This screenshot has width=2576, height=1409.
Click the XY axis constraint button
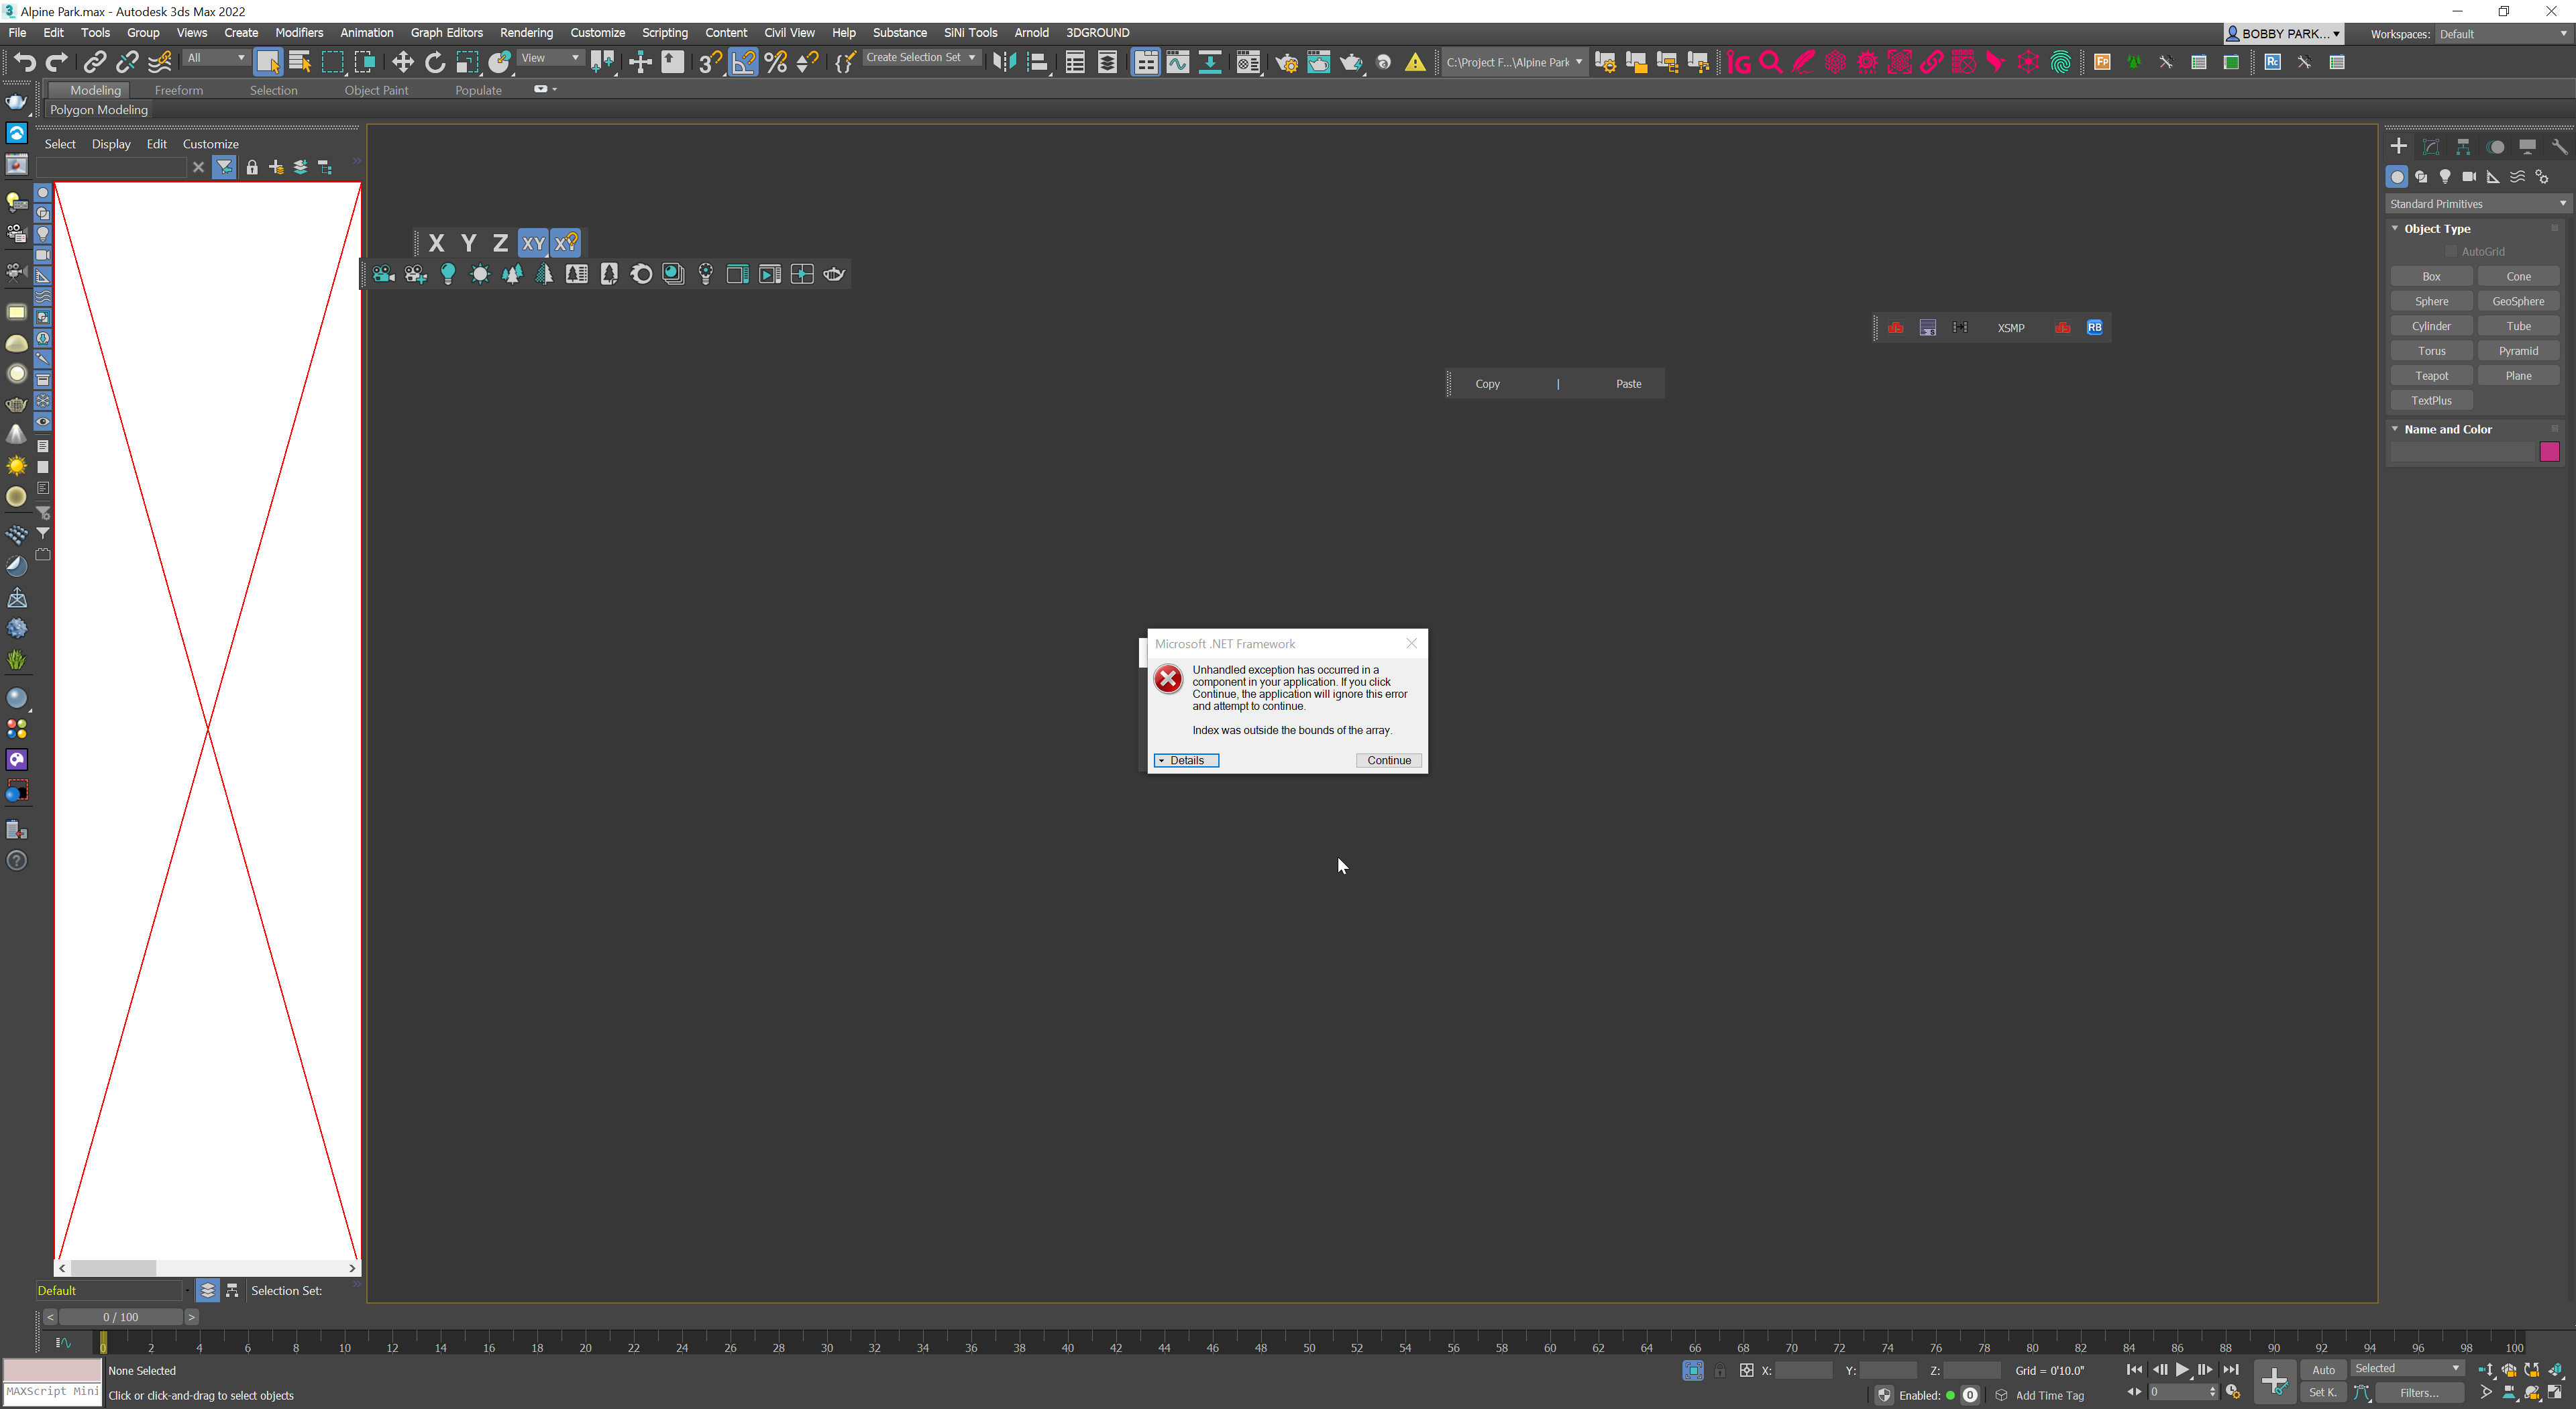(x=533, y=243)
